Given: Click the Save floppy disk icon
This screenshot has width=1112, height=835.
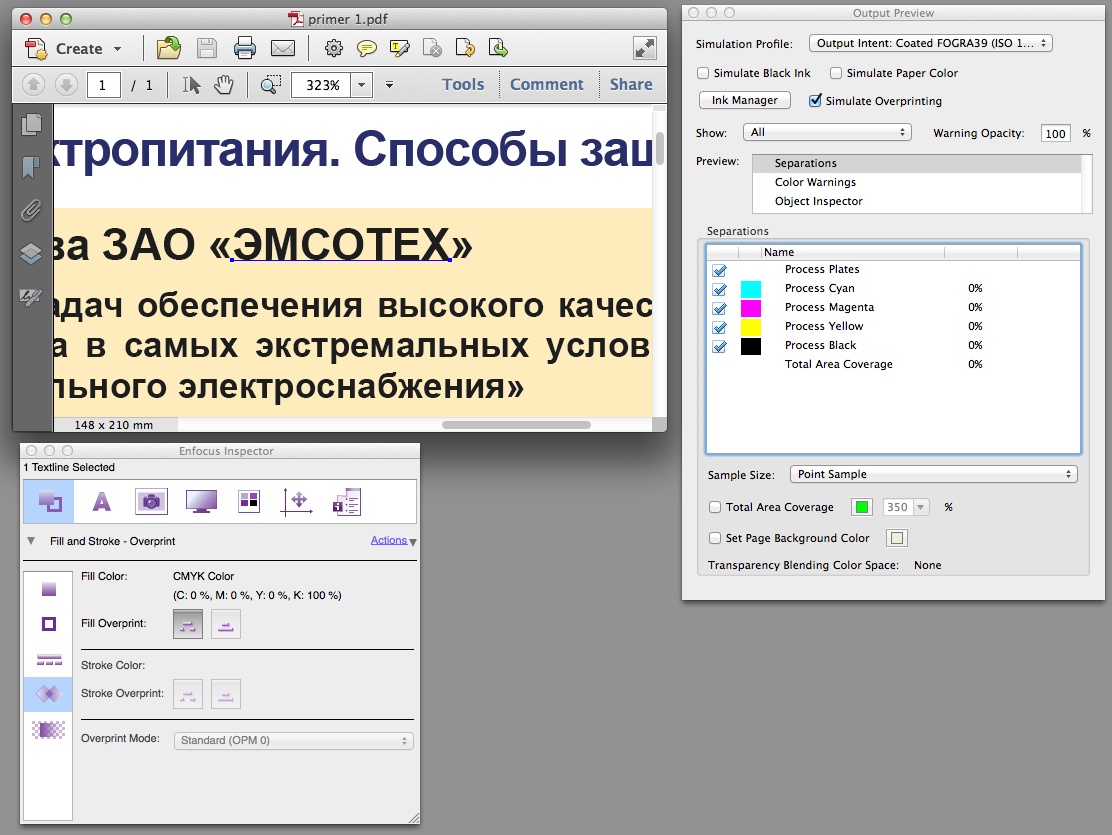Looking at the screenshot, I should (x=206, y=48).
